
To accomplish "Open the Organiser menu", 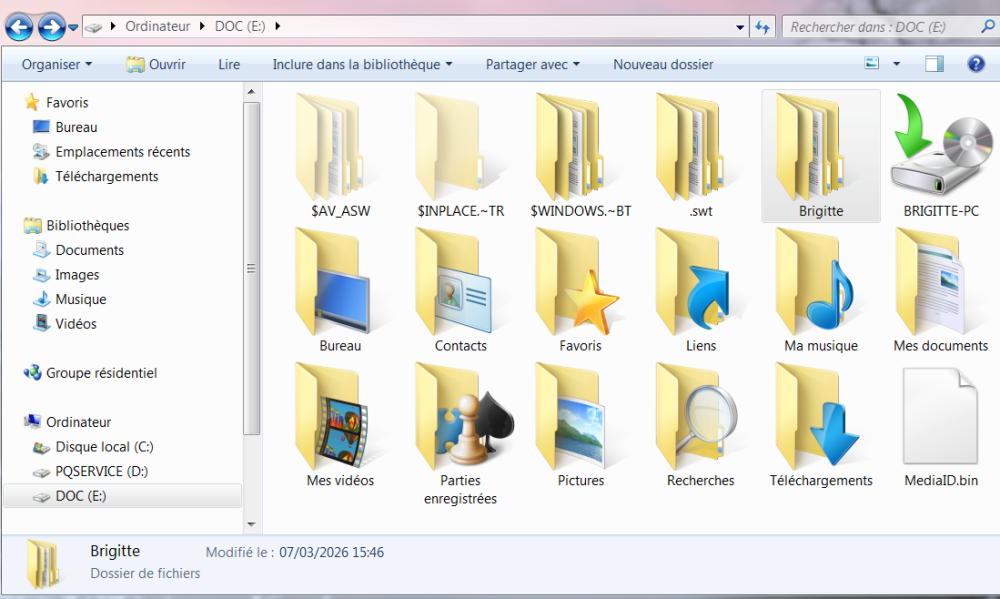I will (x=57, y=64).
